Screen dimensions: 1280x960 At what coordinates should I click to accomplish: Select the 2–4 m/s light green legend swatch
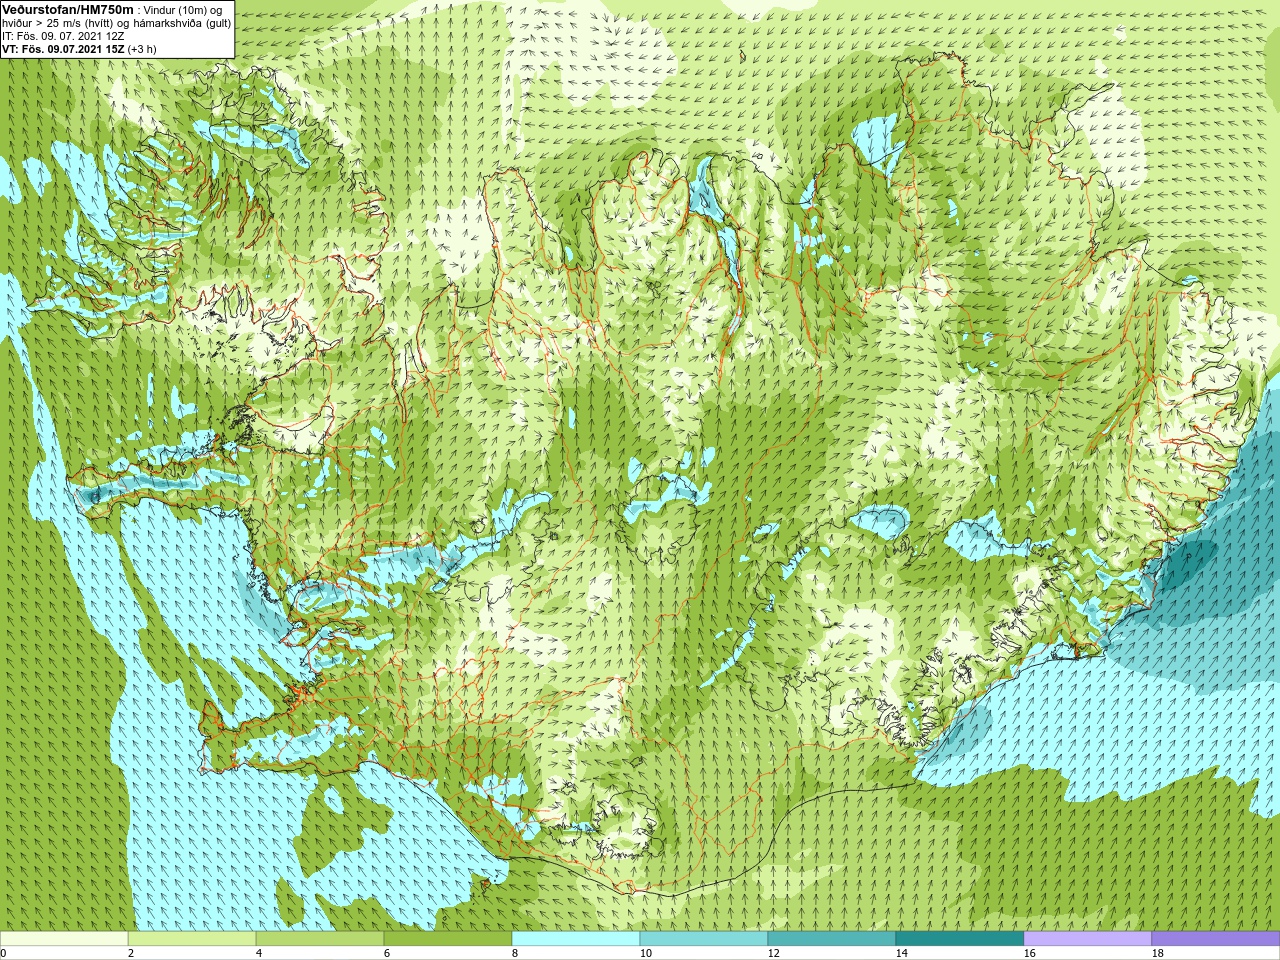pyautogui.click(x=192, y=939)
